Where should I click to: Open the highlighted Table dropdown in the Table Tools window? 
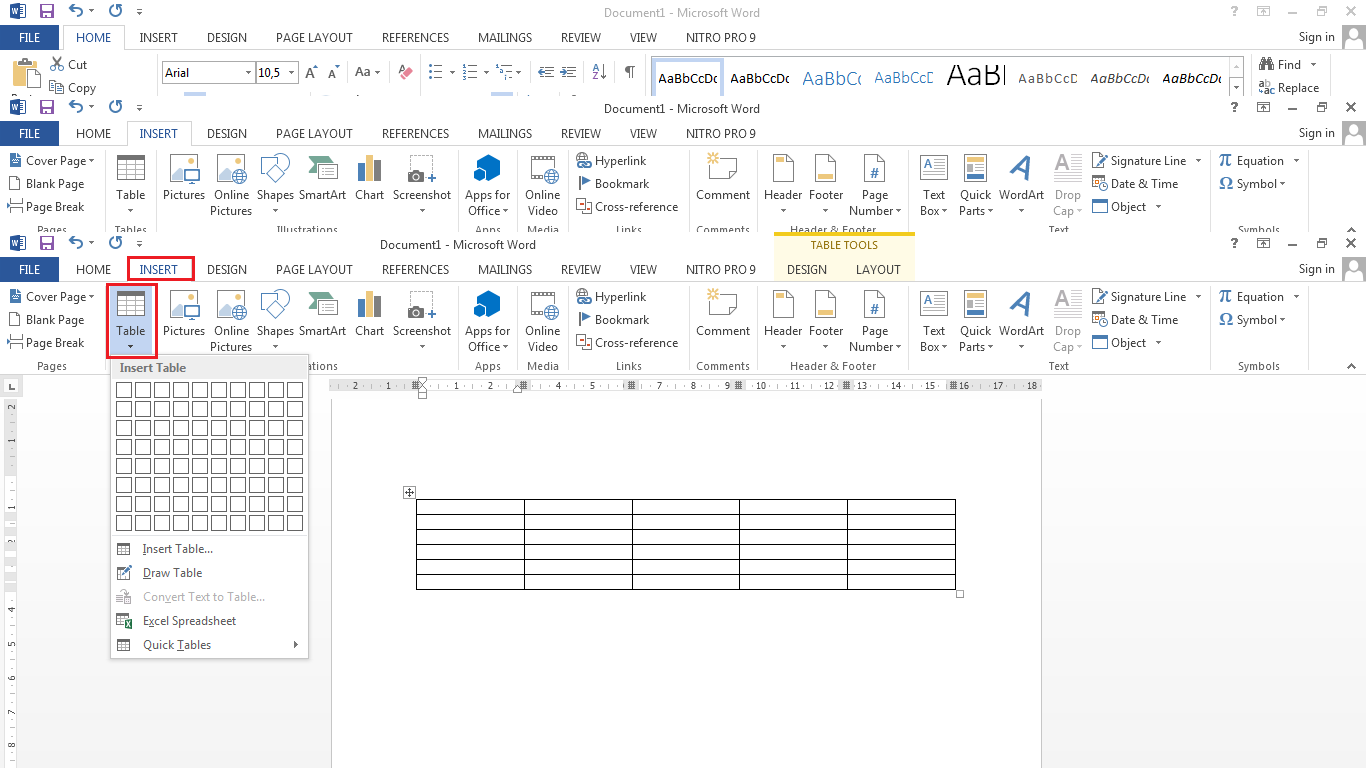pyautogui.click(x=131, y=322)
